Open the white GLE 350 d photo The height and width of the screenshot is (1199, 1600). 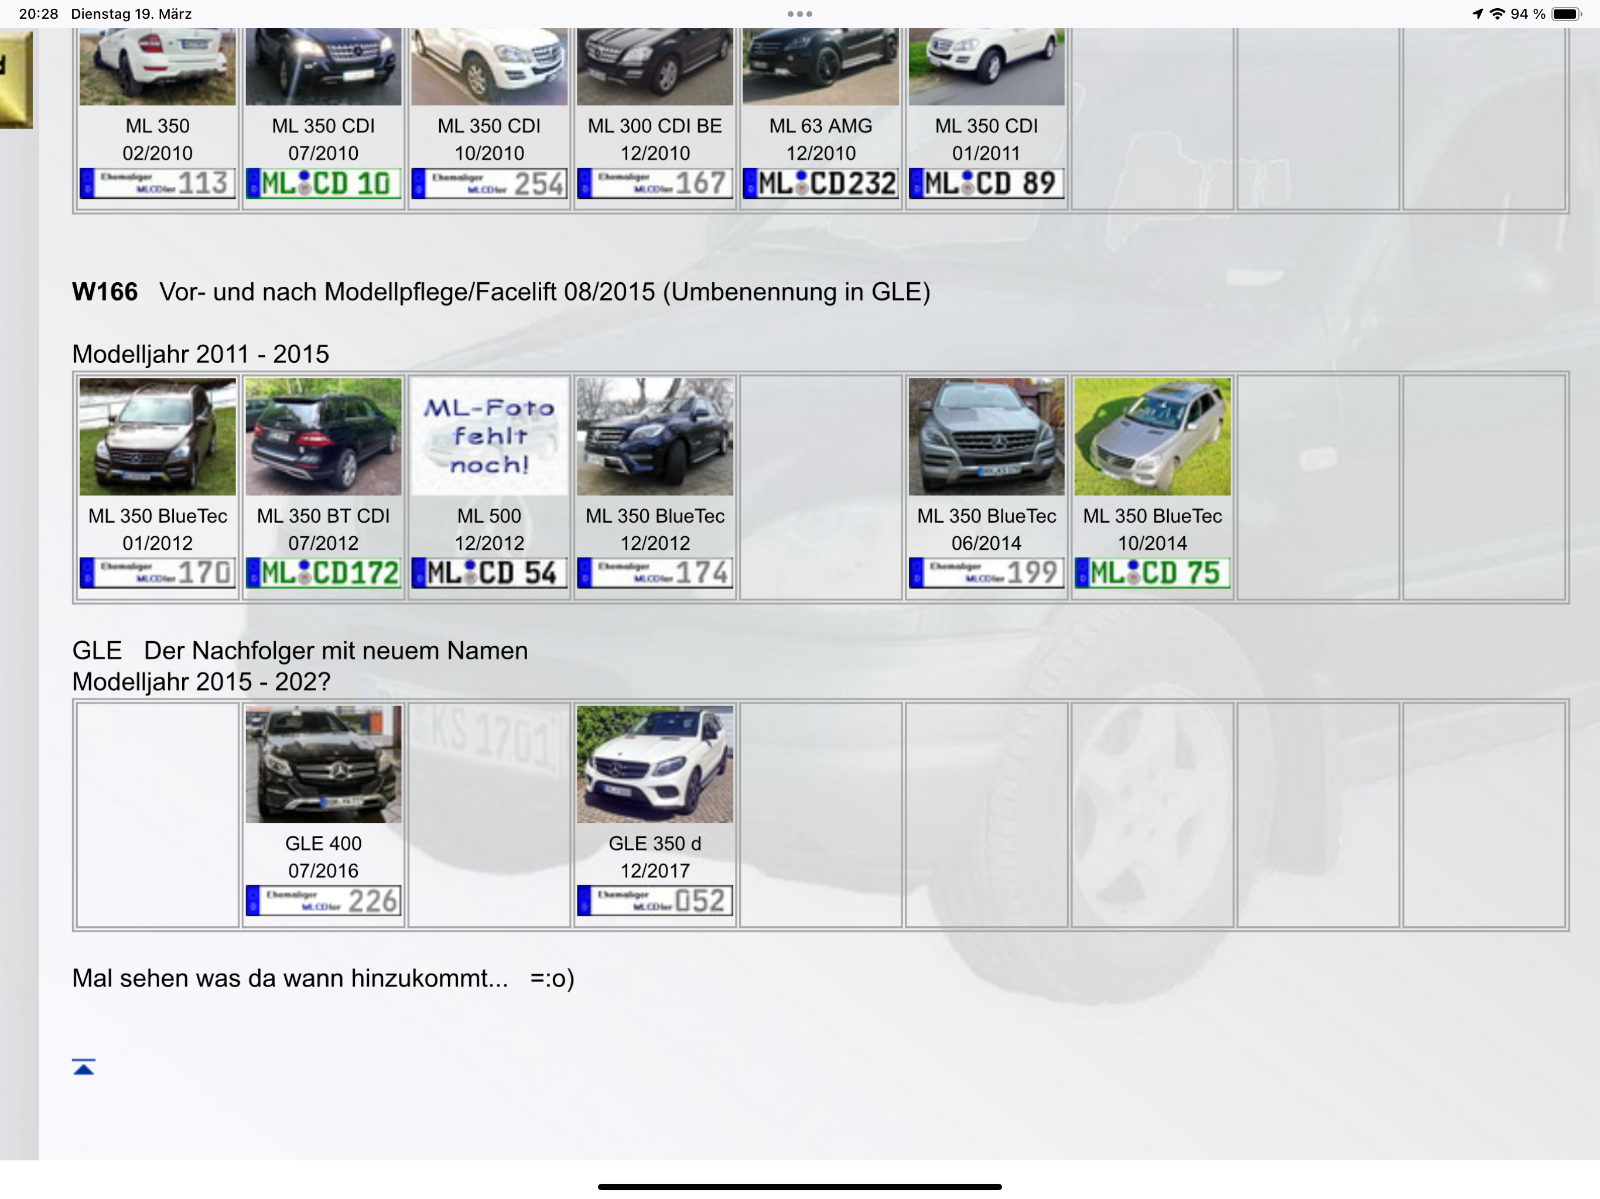tap(655, 764)
